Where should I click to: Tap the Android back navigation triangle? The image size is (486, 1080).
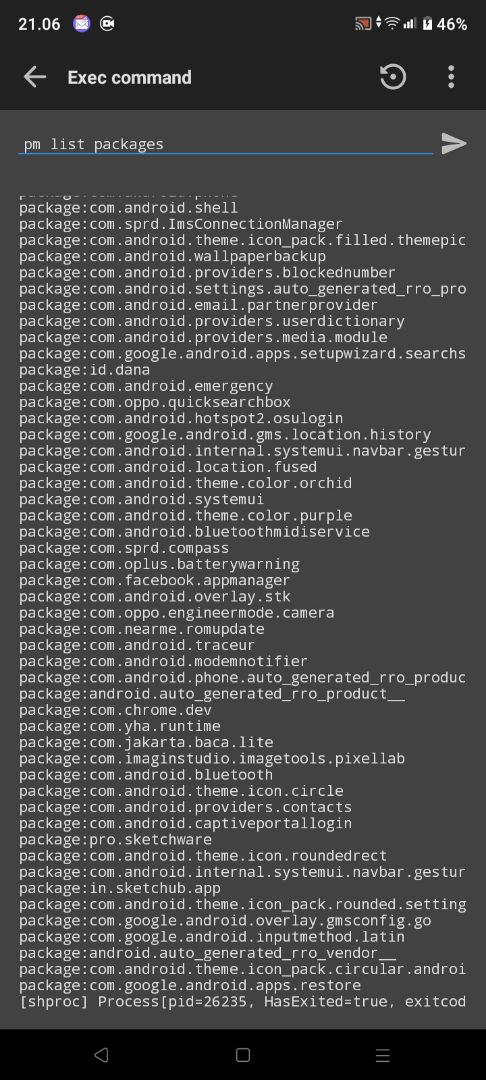(101, 1055)
